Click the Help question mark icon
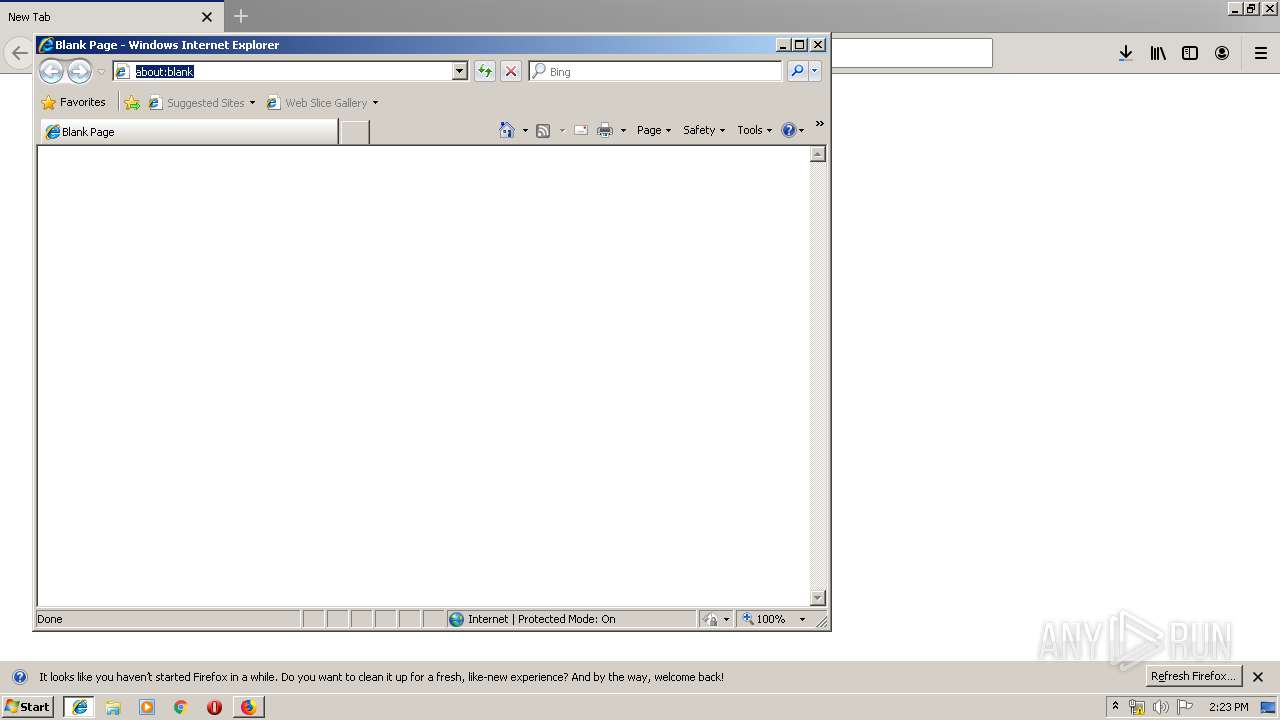 coord(789,130)
